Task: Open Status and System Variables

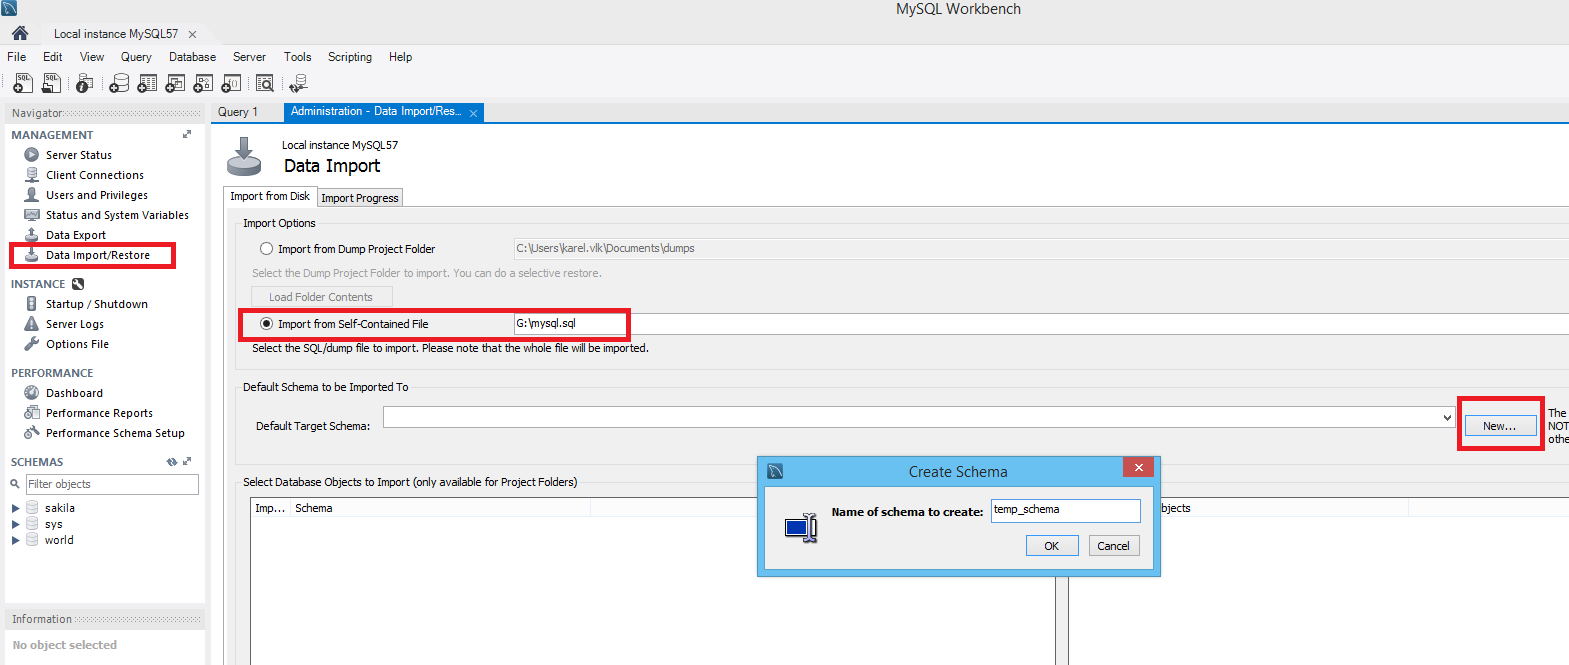Action: pyautogui.click(x=117, y=215)
